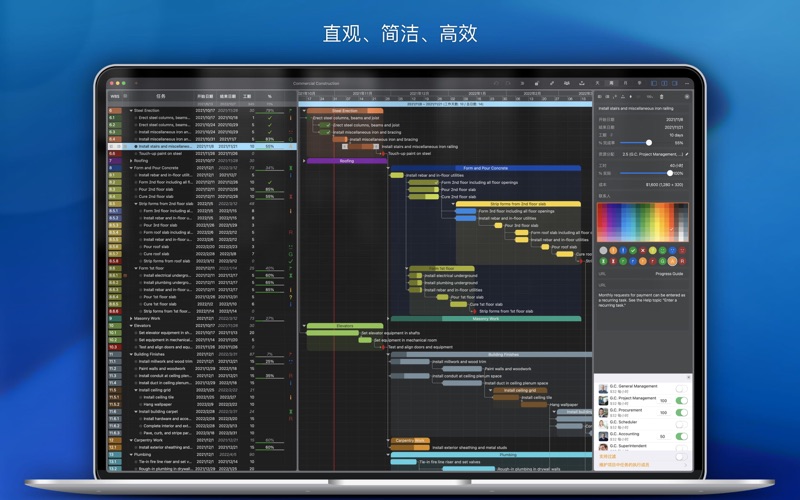The height and width of the screenshot is (500, 800).
Task: Enable G.C. Scheduler resource switch
Action: pos(681,424)
